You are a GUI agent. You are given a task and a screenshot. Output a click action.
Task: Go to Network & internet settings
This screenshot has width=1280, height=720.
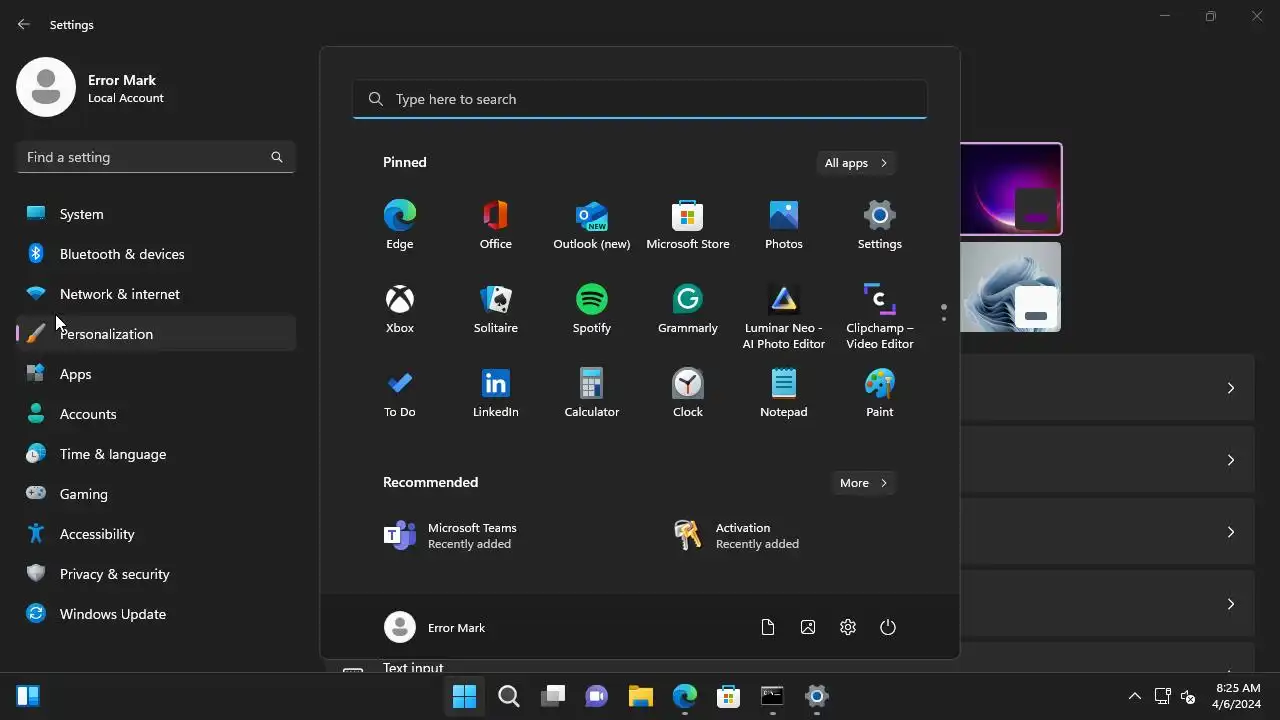pos(156,294)
